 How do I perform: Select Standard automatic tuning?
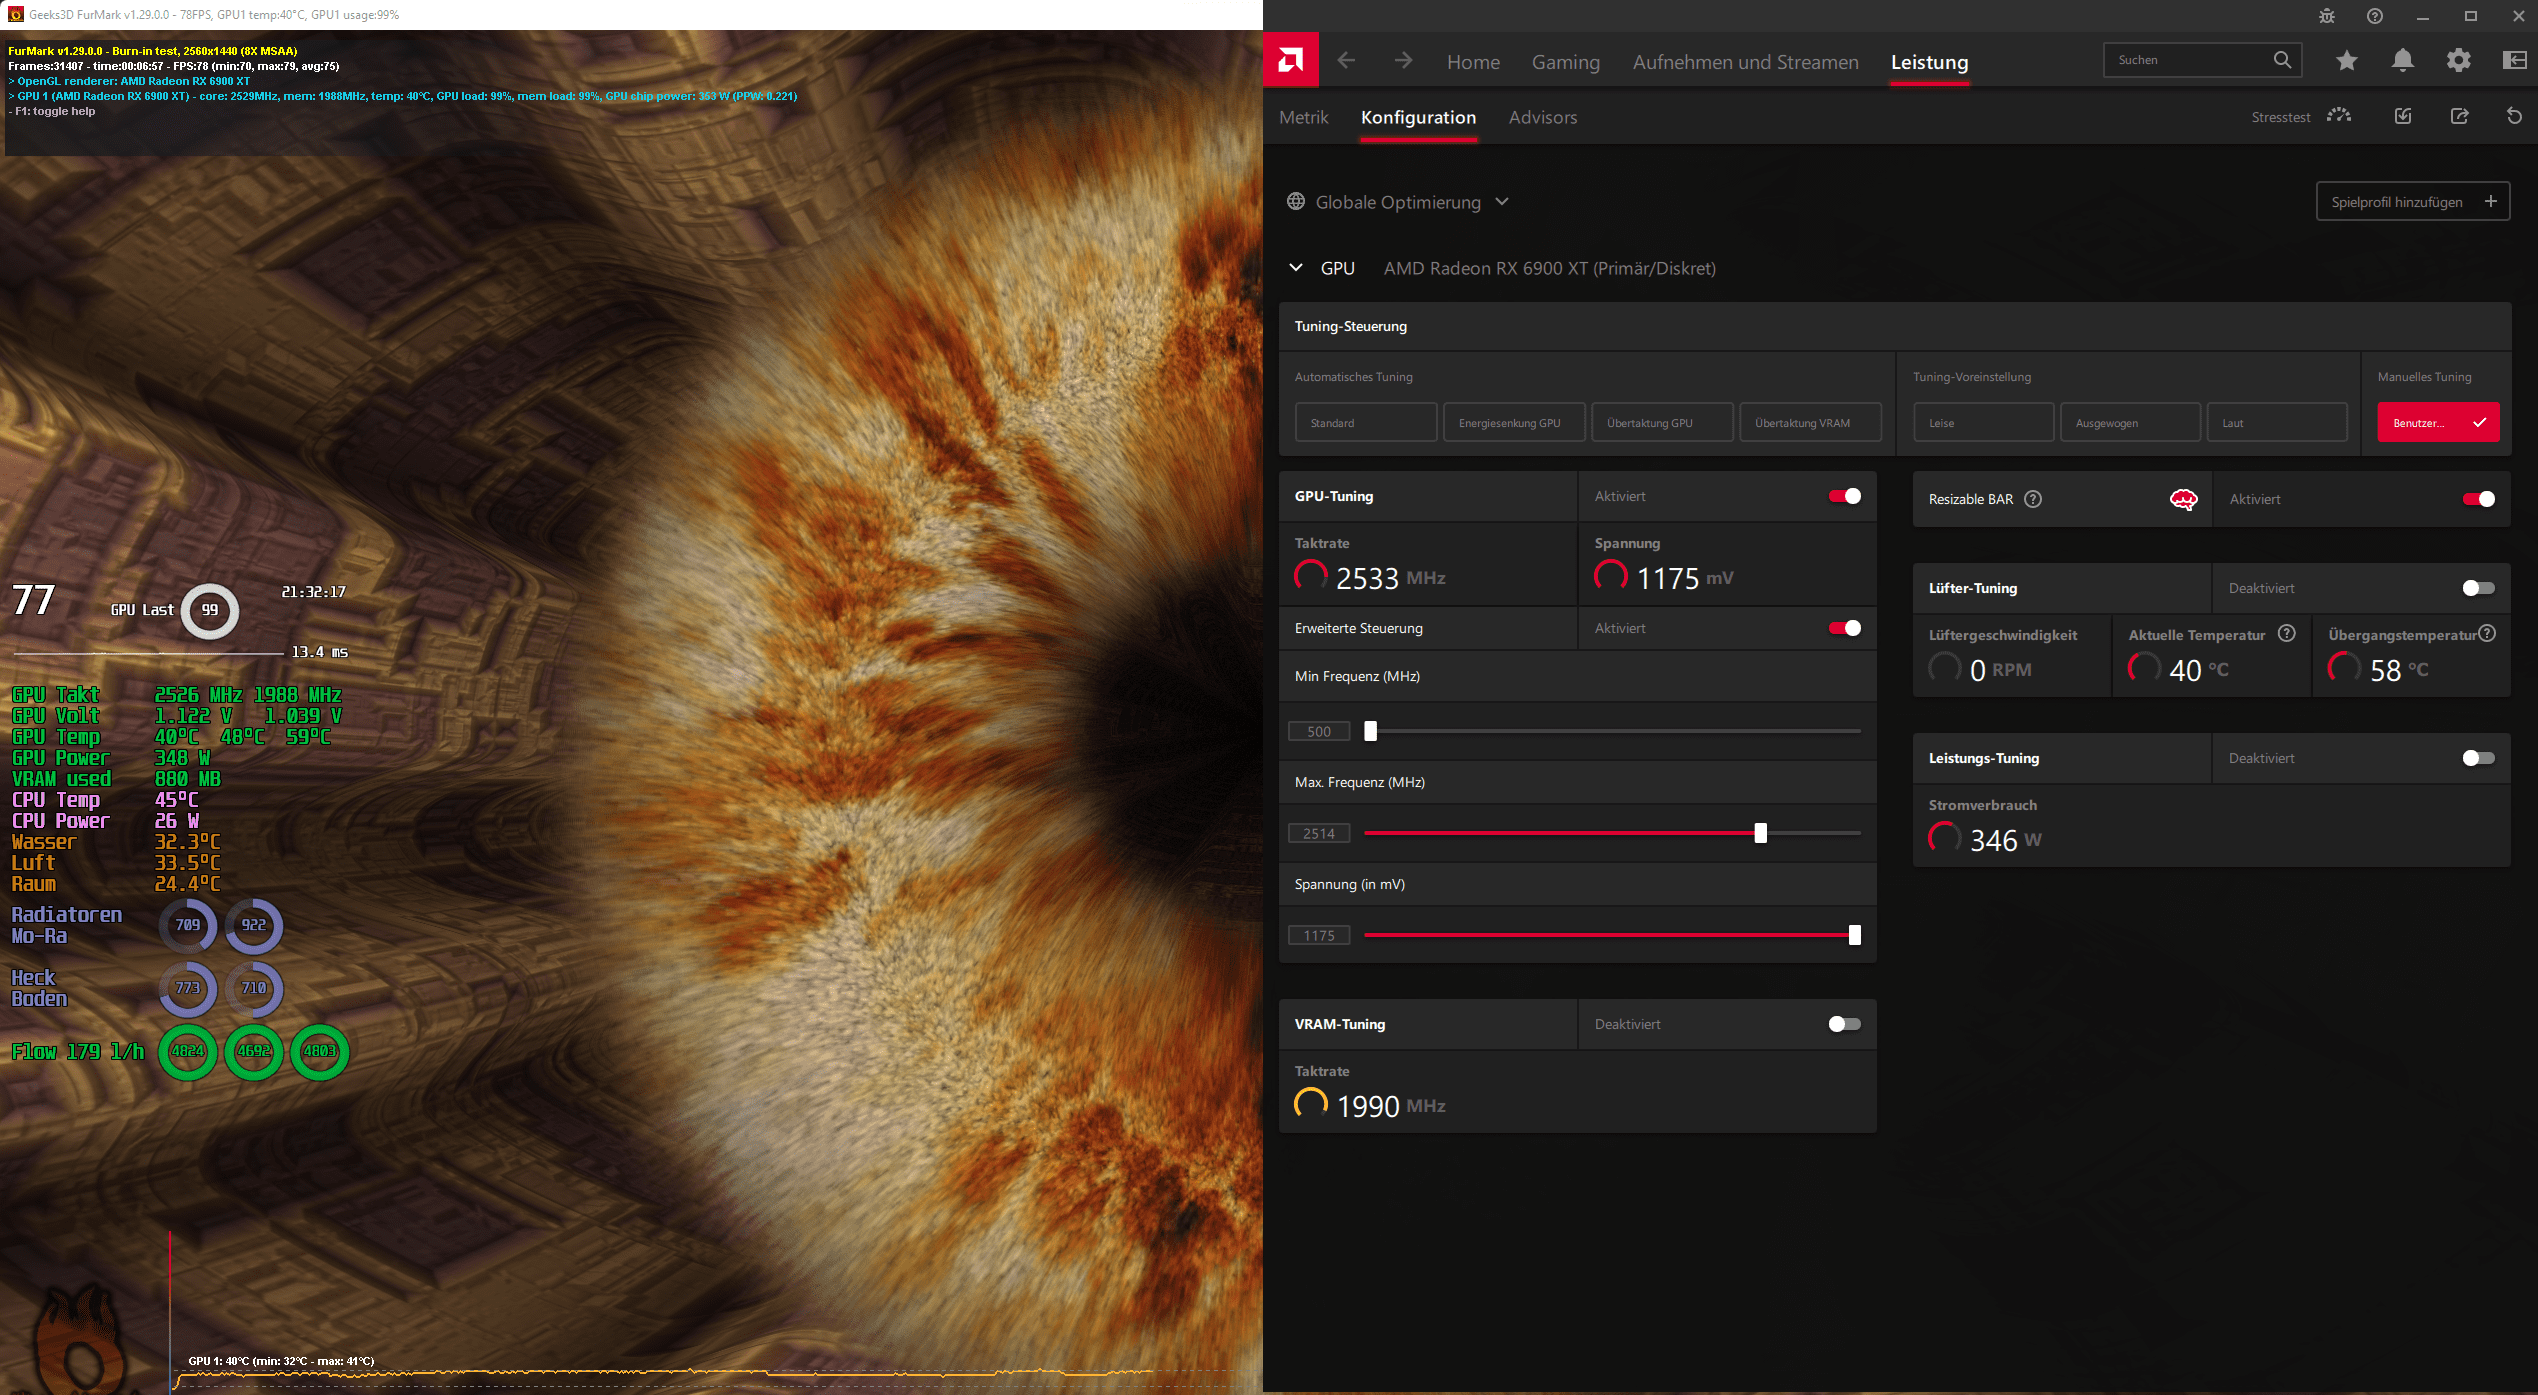click(x=1366, y=422)
